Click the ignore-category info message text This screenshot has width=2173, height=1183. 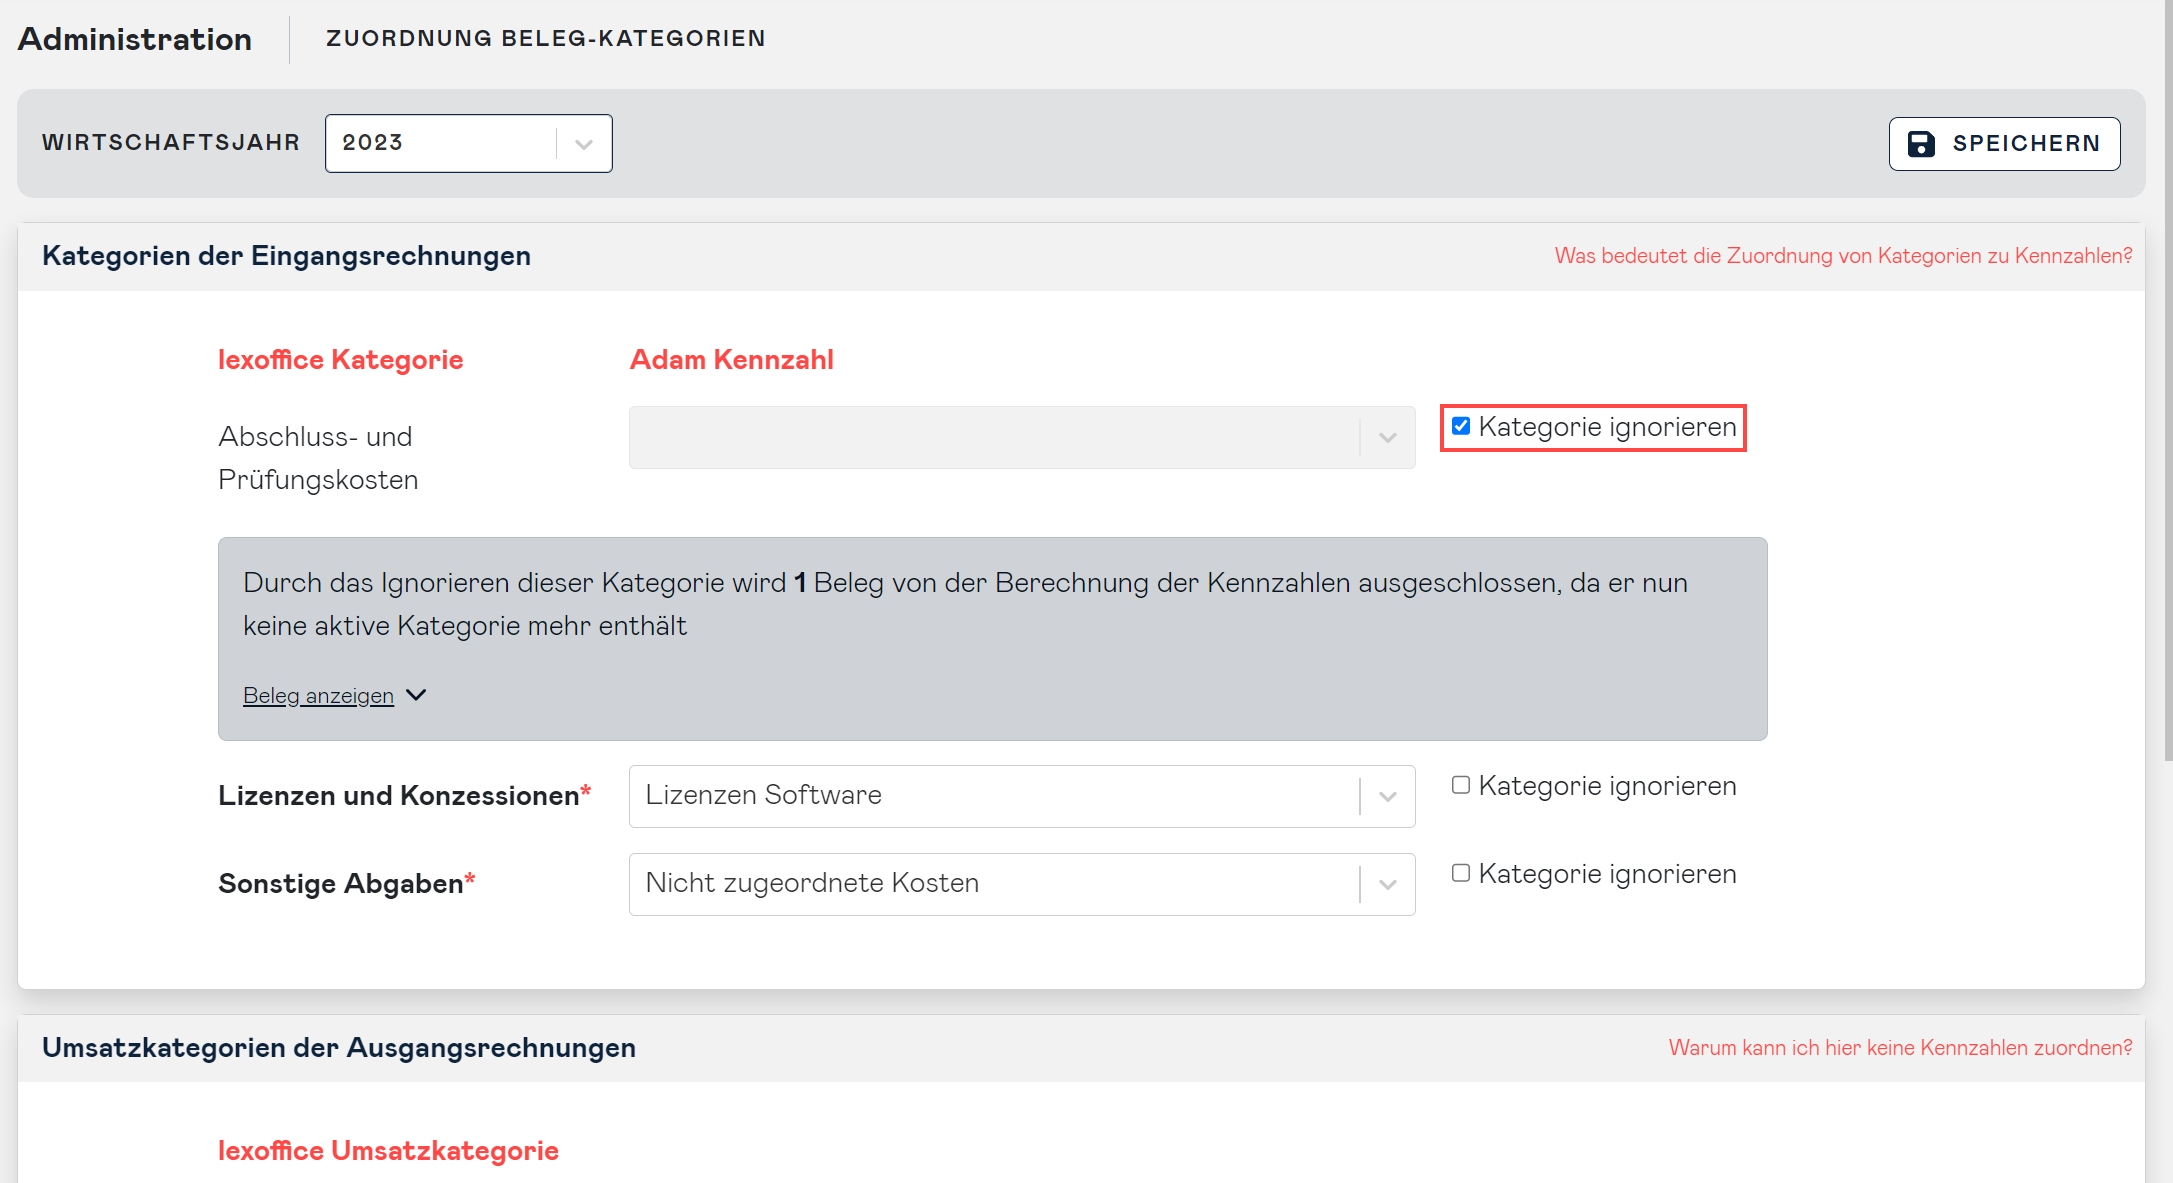(x=966, y=604)
